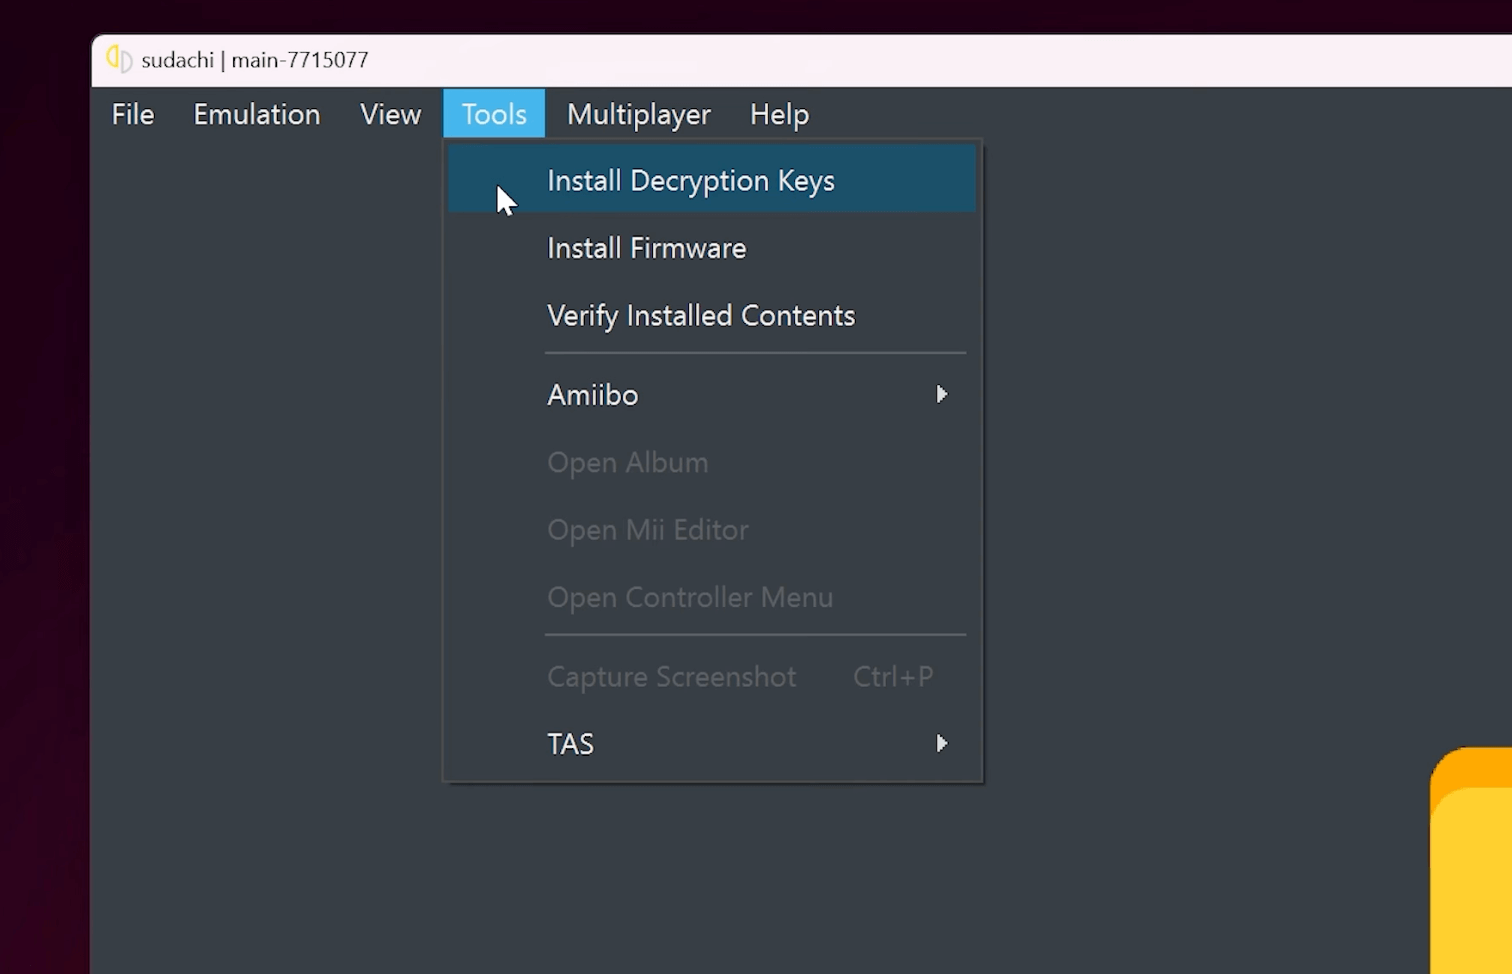Choose Install Decryption Keys
Image resolution: width=1512 pixels, height=974 pixels.
pos(690,181)
